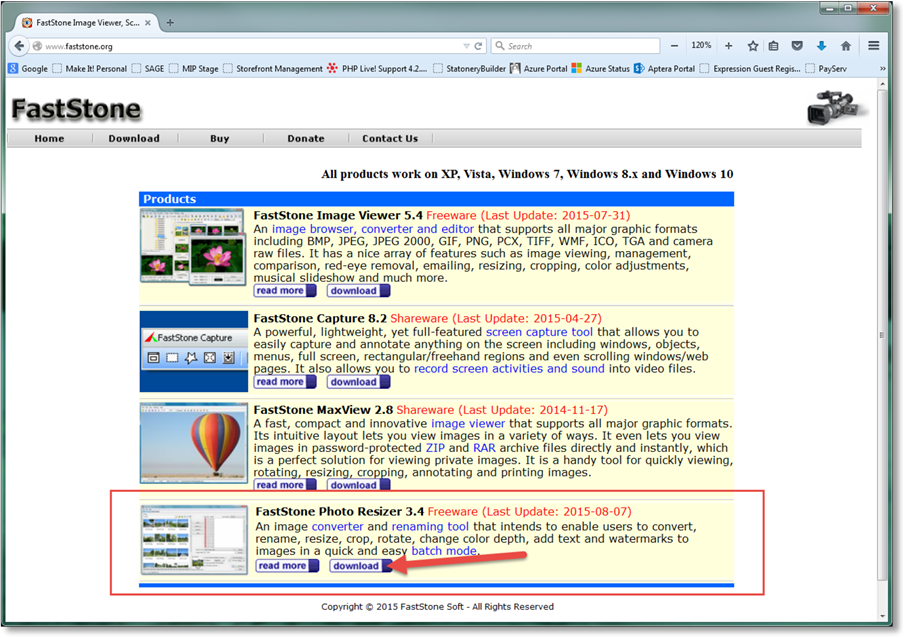Open the URL history dropdown arrow
The height and width of the screenshot is (638, 904).
click(466, 46)
